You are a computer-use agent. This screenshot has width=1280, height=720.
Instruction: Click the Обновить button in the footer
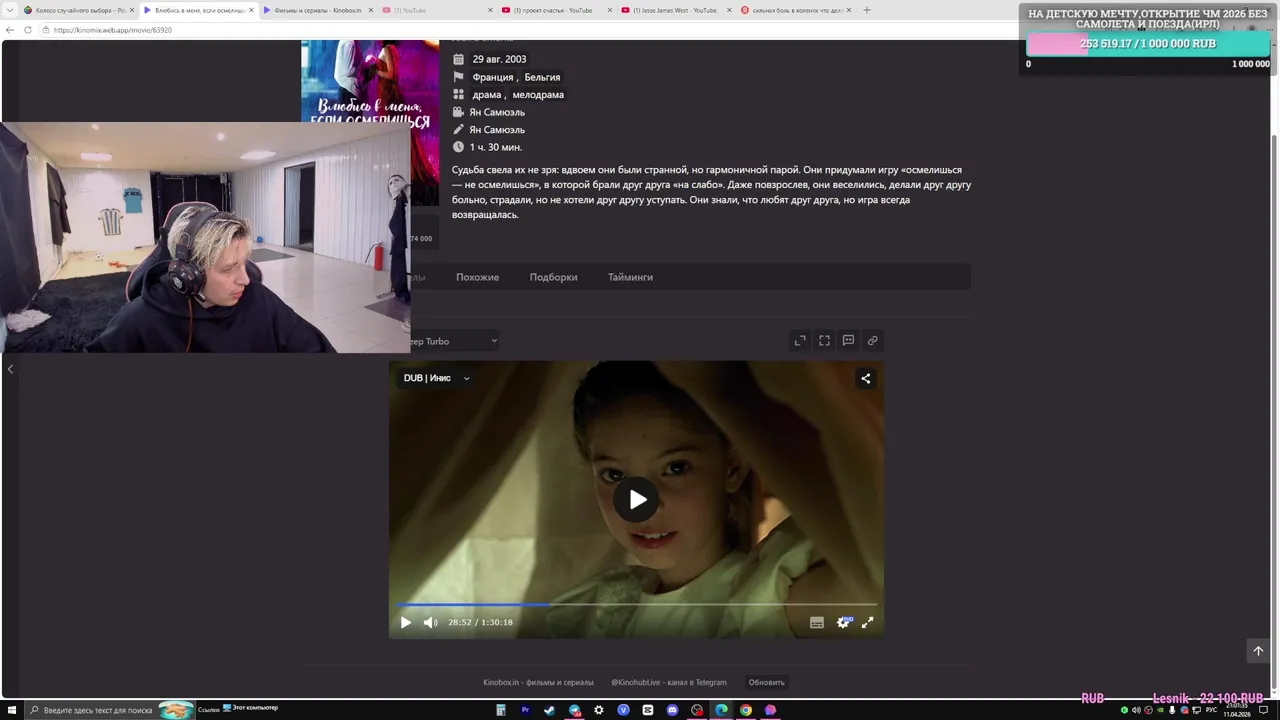[x=766, y=682]
